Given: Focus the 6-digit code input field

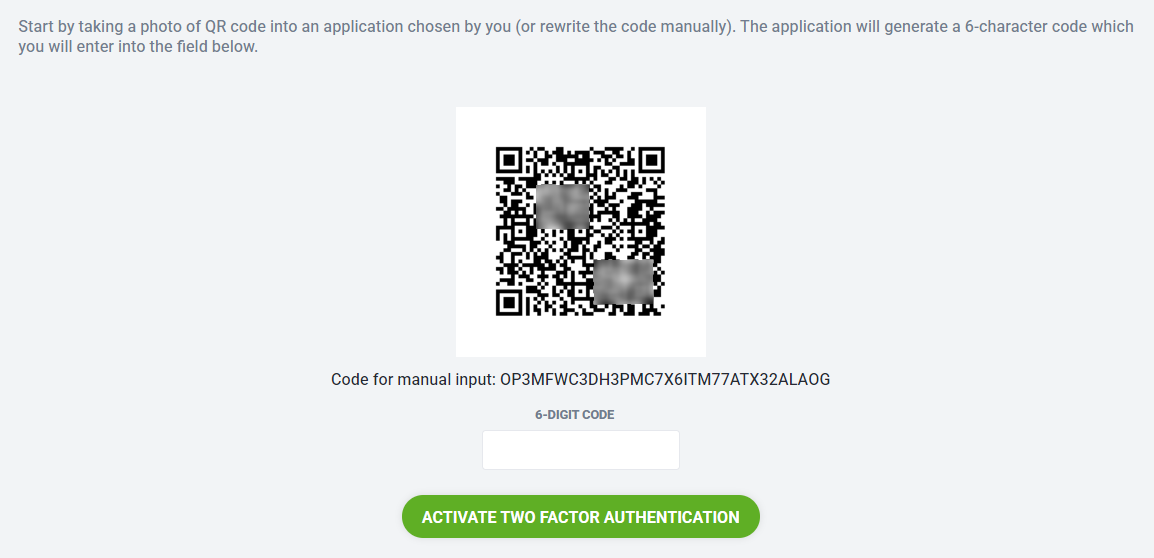Looking at the screenshot, I should pyautogui.click(x=581, y=450).
